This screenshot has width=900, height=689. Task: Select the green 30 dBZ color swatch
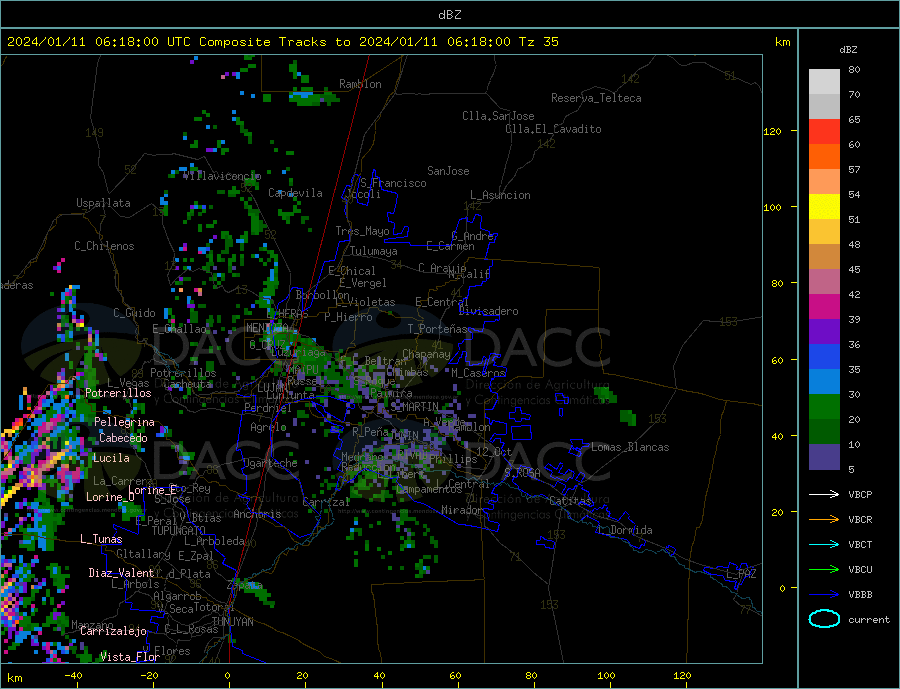pos(824,407)
